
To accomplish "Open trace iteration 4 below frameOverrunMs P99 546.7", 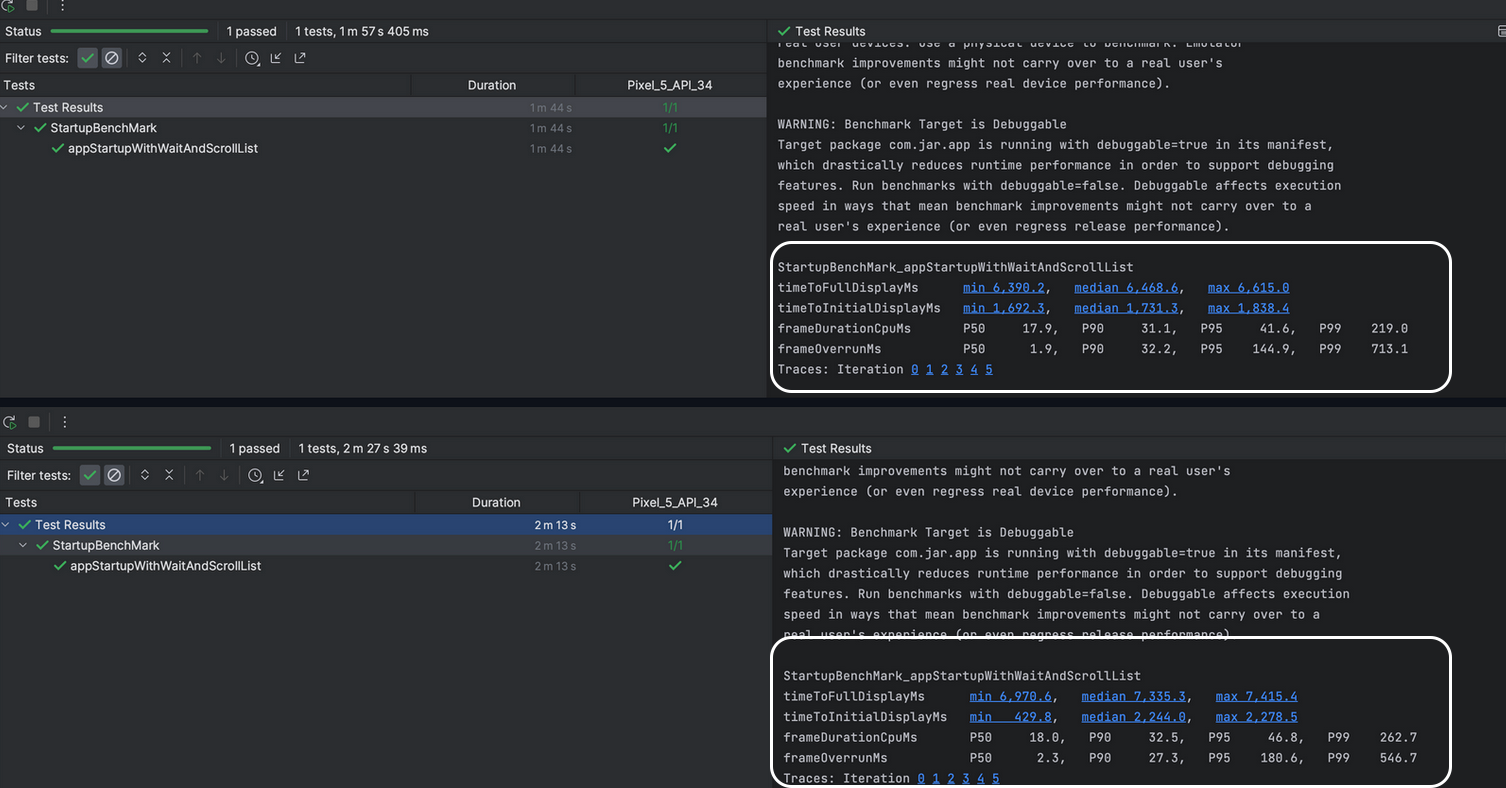I will point(981,778).
